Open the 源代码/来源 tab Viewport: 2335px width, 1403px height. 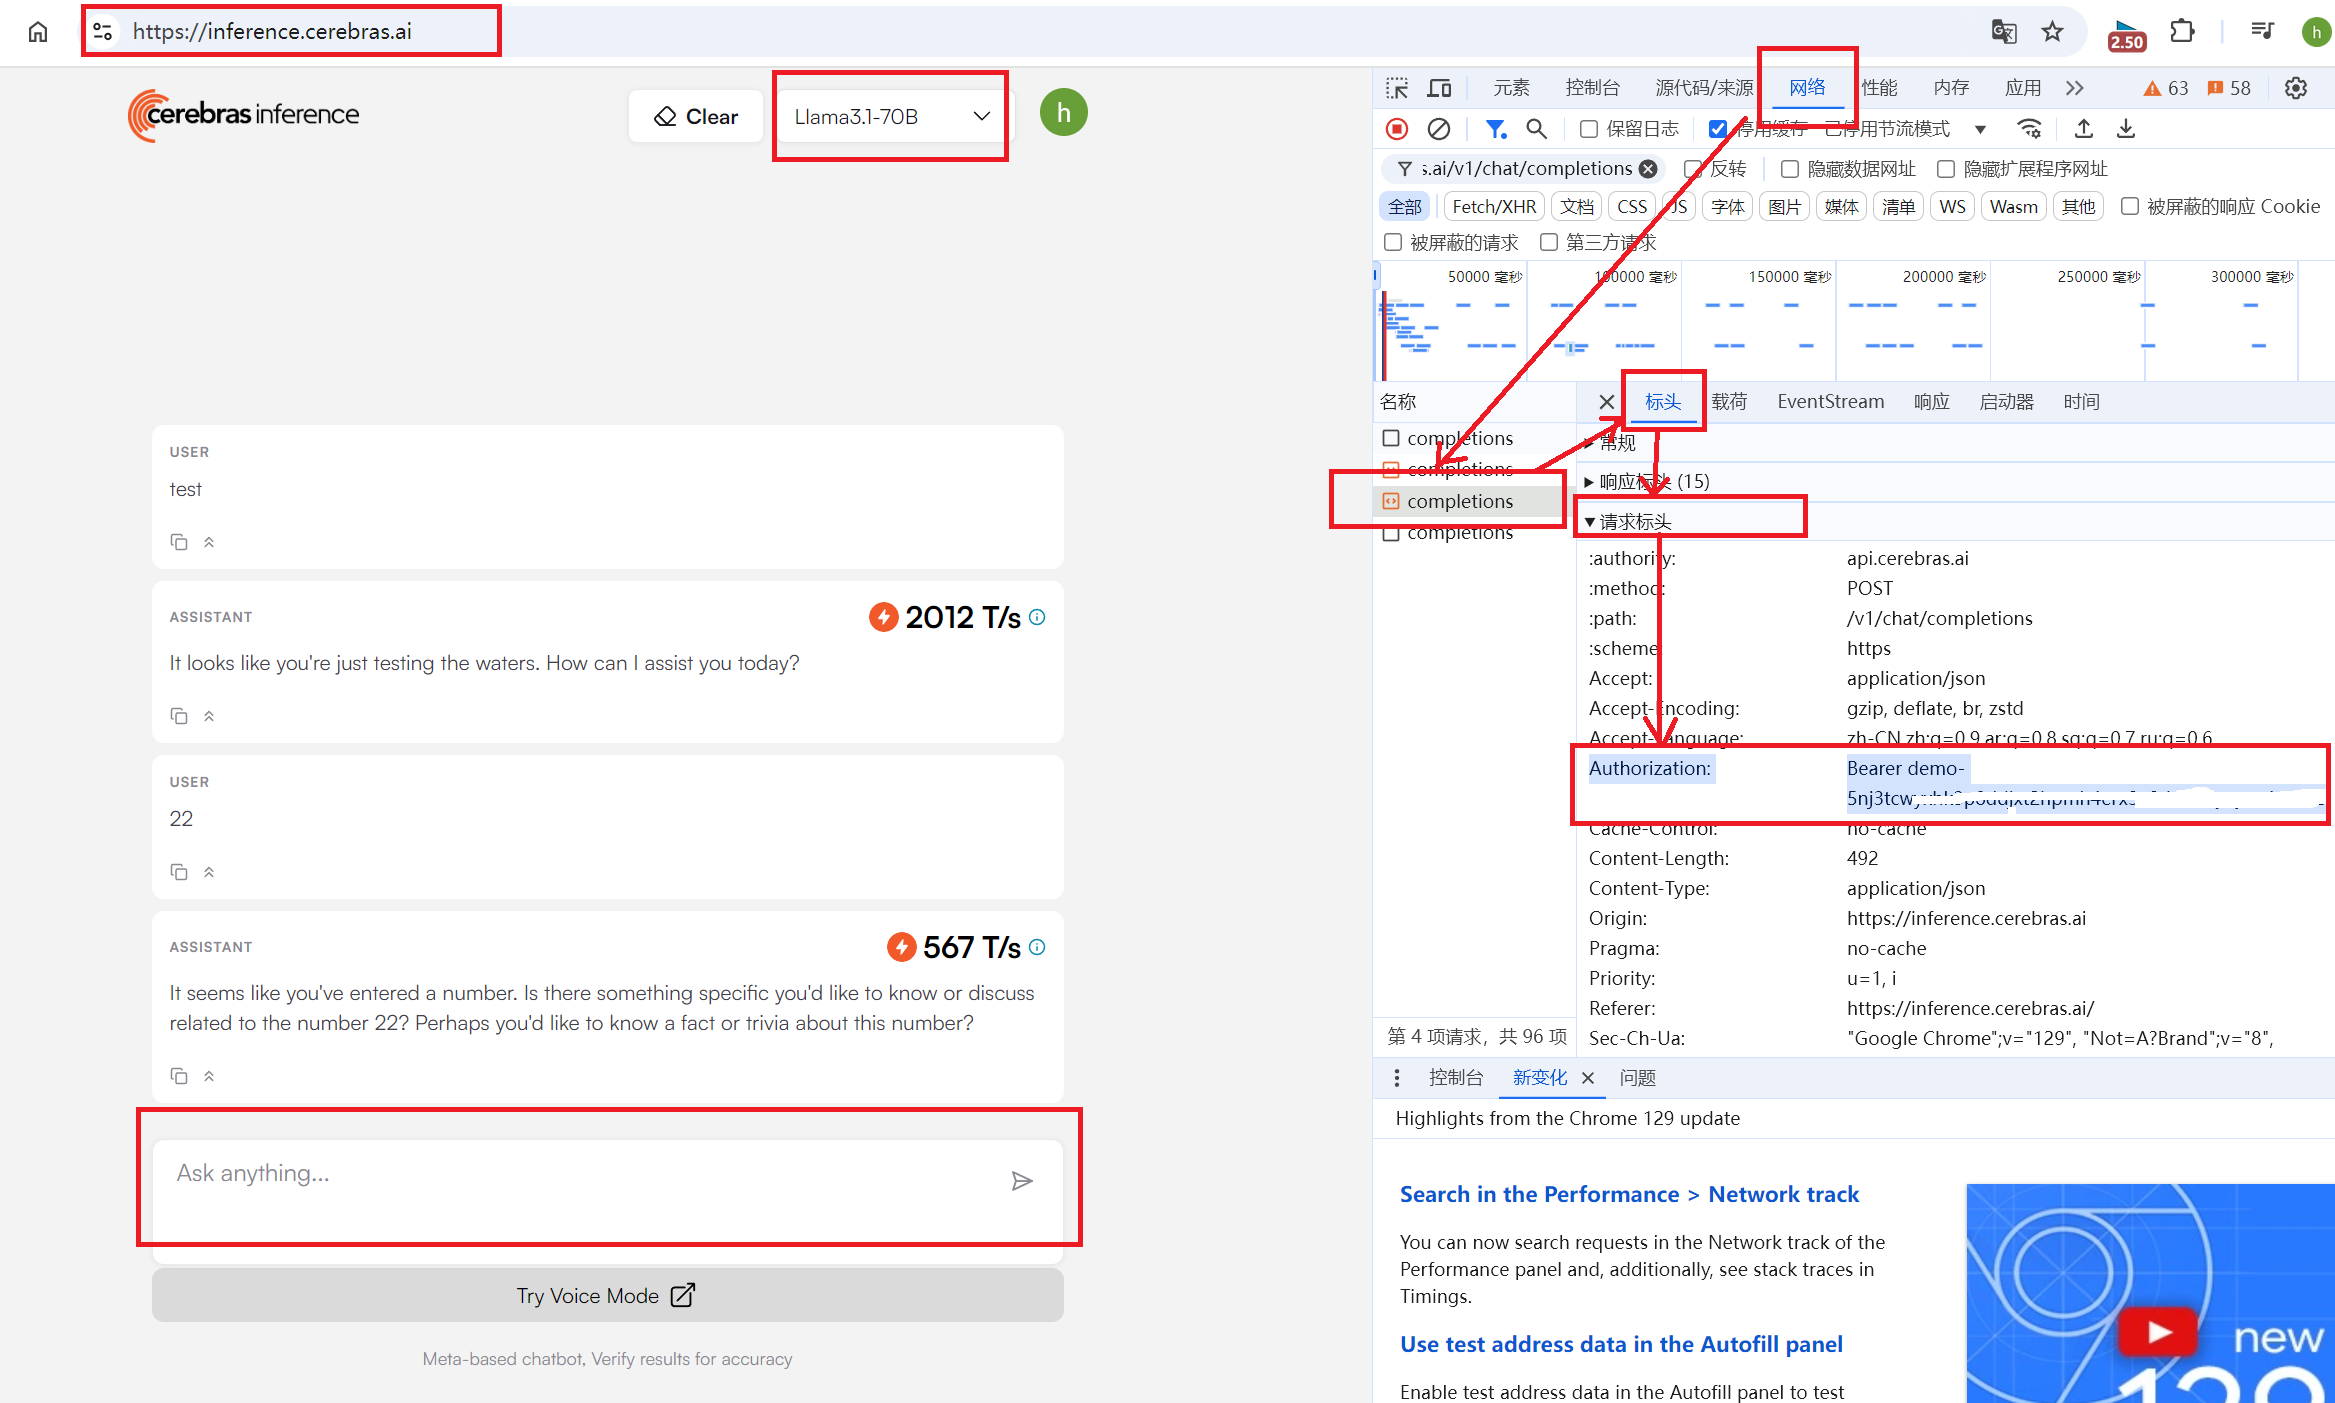click(1704, 88)
